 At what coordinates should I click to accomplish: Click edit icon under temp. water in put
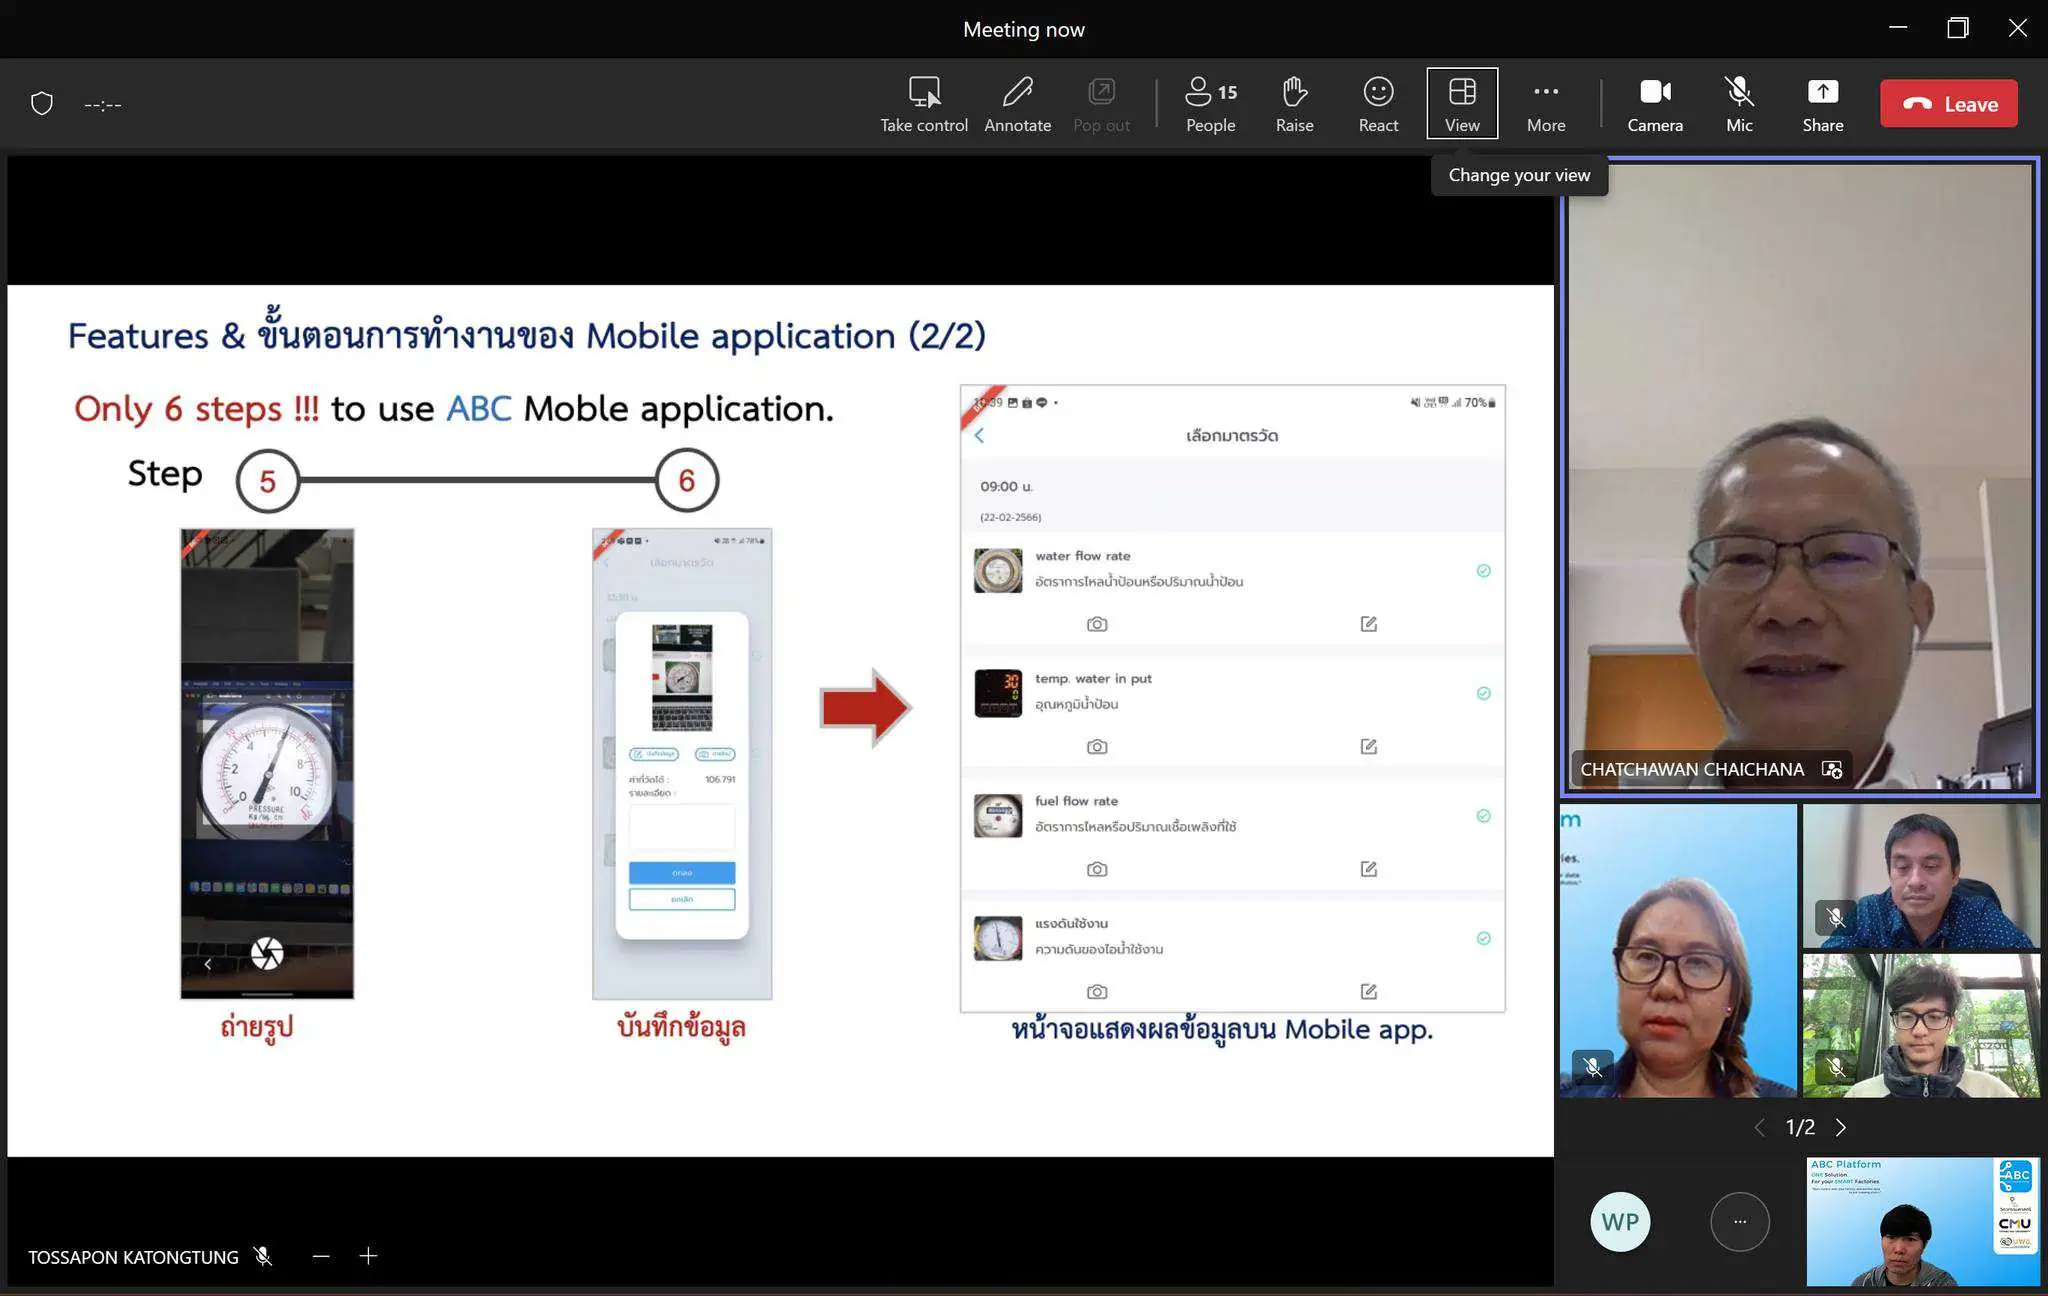pos(1369,747)
